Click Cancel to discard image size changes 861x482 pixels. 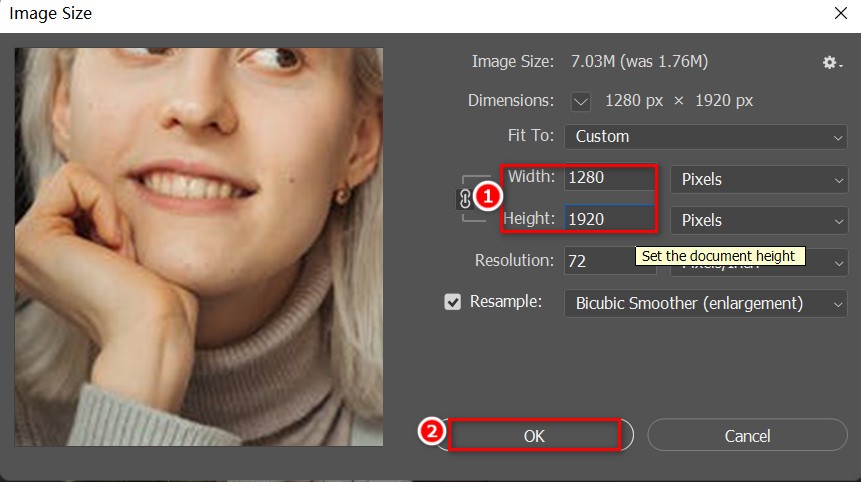click(x=747, y=436)
